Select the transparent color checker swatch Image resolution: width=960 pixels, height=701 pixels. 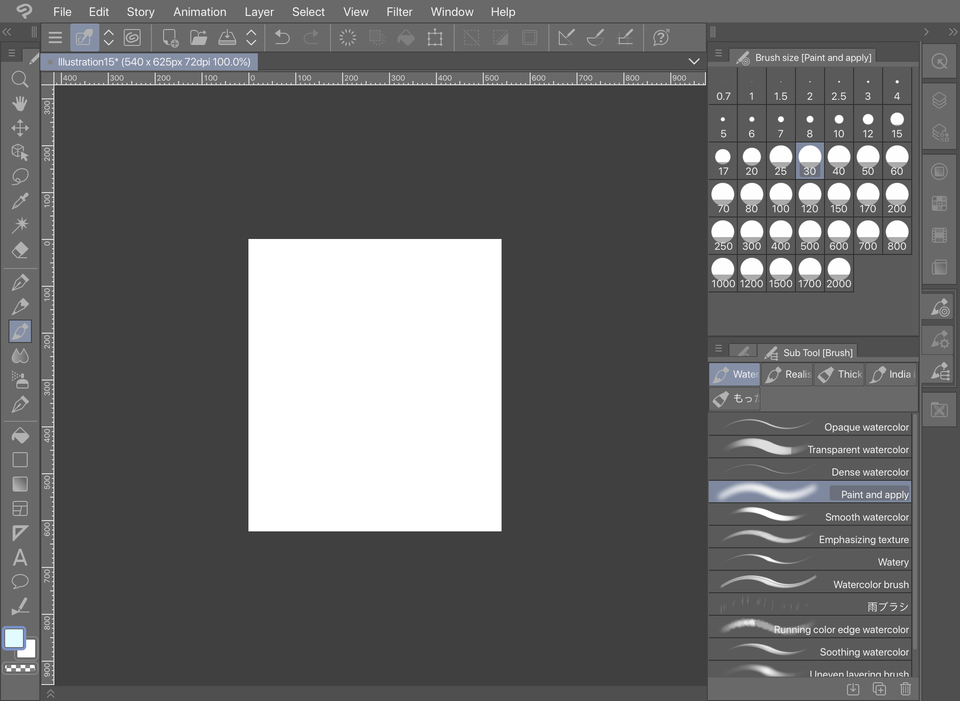pos(20,669)
